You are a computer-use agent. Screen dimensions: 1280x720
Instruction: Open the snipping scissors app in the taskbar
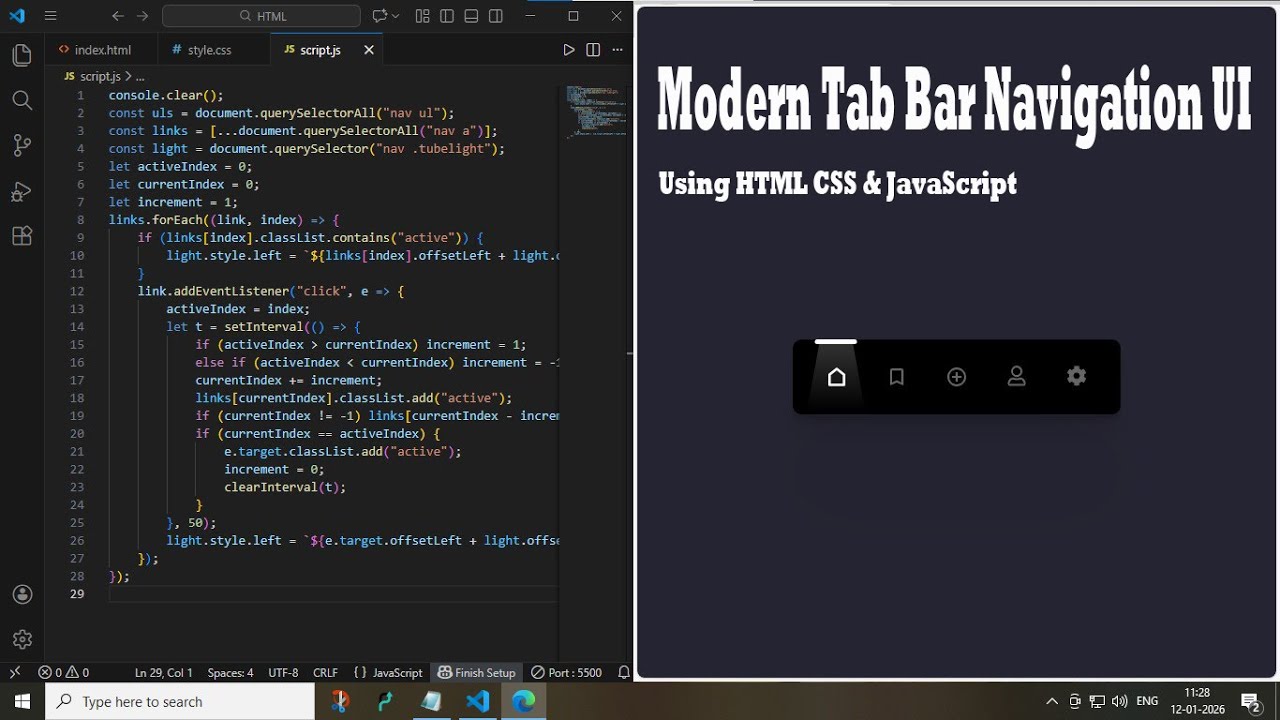(340, 701)
